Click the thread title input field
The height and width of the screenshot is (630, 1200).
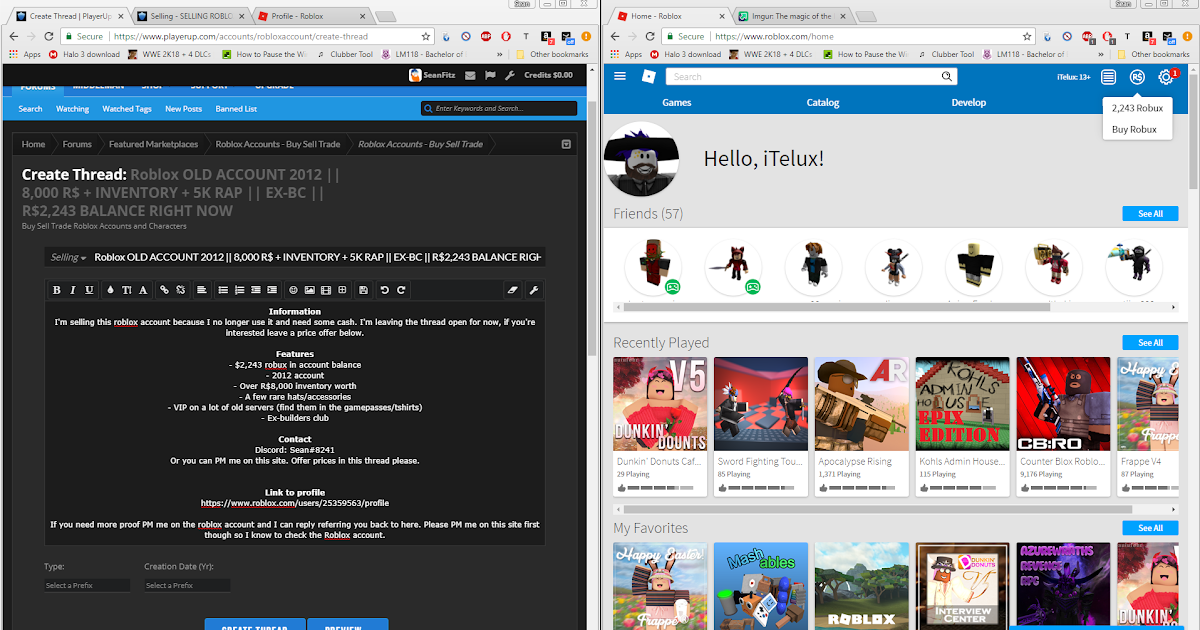click(319, 257)
